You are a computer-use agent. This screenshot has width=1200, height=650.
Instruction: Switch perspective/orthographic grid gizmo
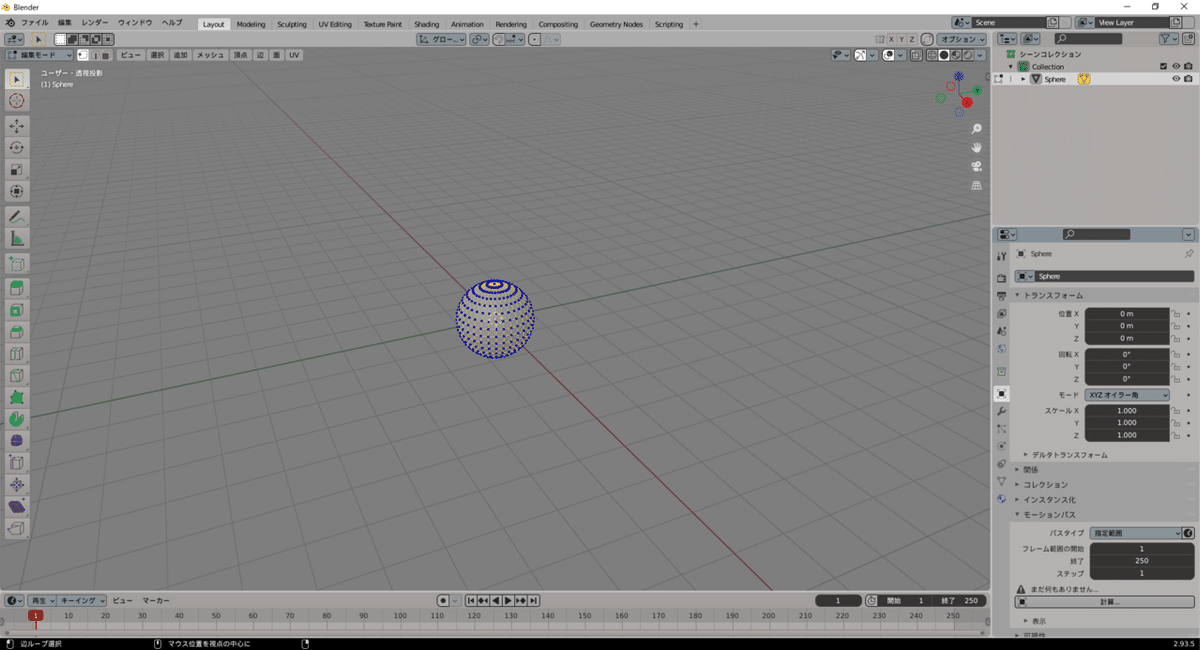977,186
